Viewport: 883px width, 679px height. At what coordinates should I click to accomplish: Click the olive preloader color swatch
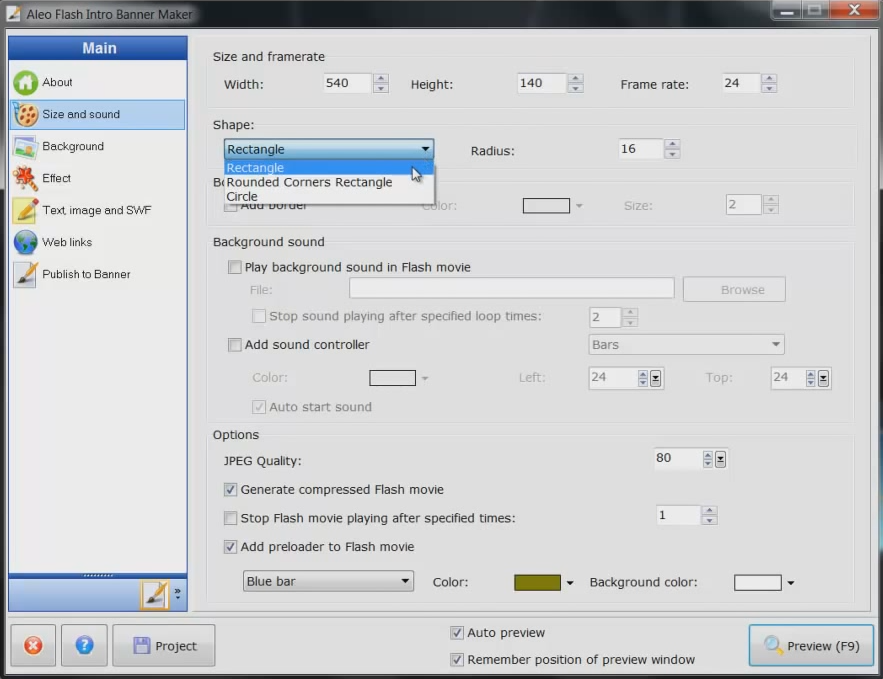pos(537,583)
